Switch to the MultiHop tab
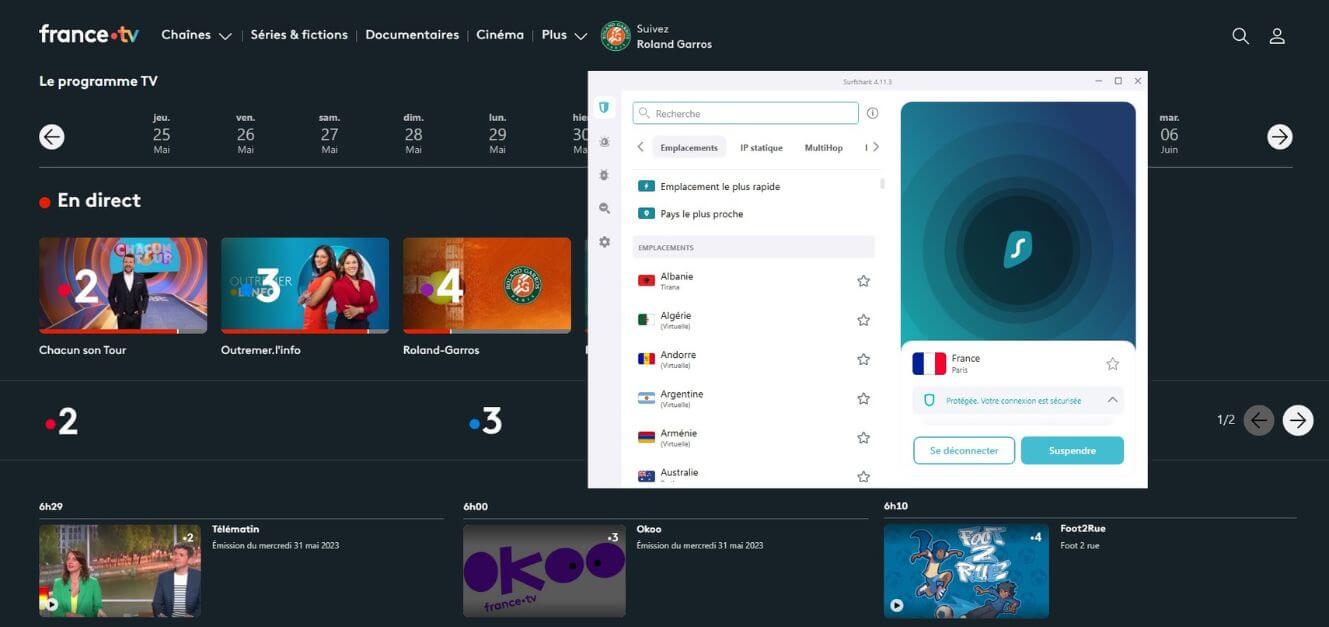The width and height of the screenshot is (1329, 627). pos(823,148)
